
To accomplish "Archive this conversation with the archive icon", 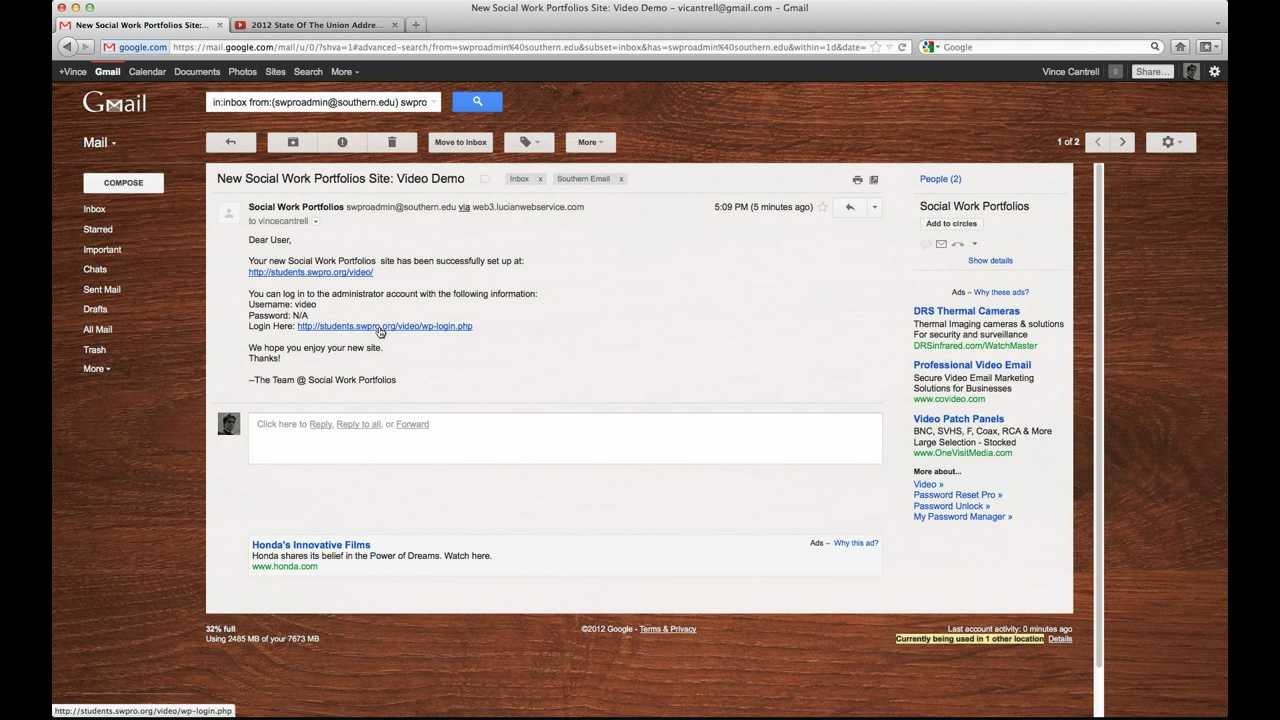I will (x=293, y=142).
